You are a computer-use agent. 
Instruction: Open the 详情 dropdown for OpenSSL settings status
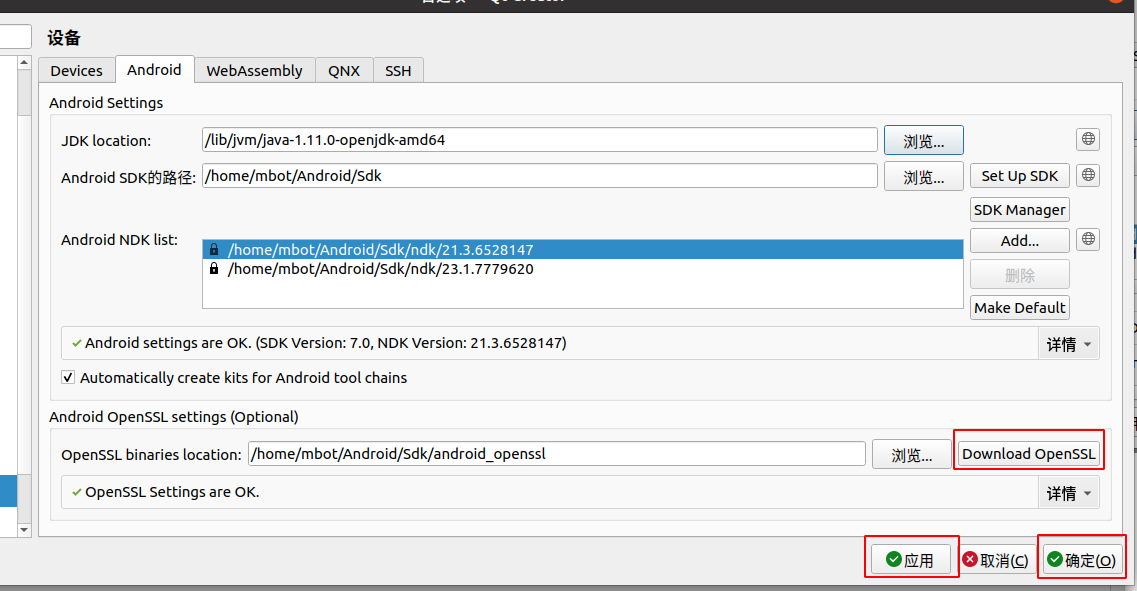coord(1068,492)
